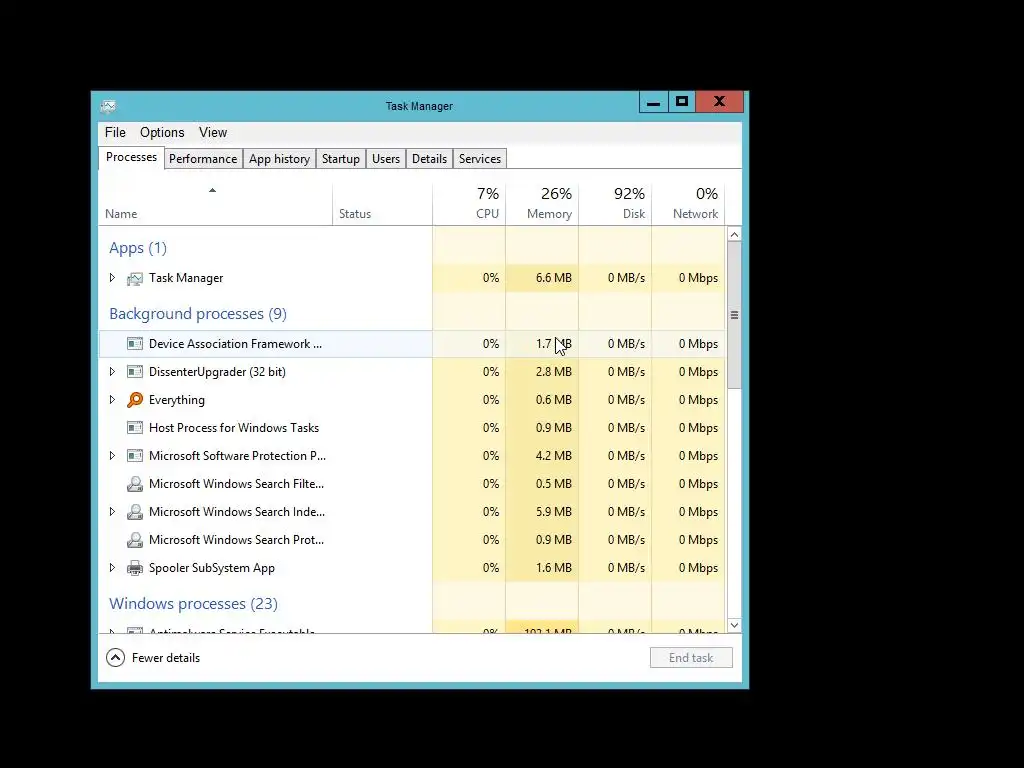The height and width of the screenshot is (768, 1024).
Task: Select Spooler SubSystem App row
Action: [411, 568]
